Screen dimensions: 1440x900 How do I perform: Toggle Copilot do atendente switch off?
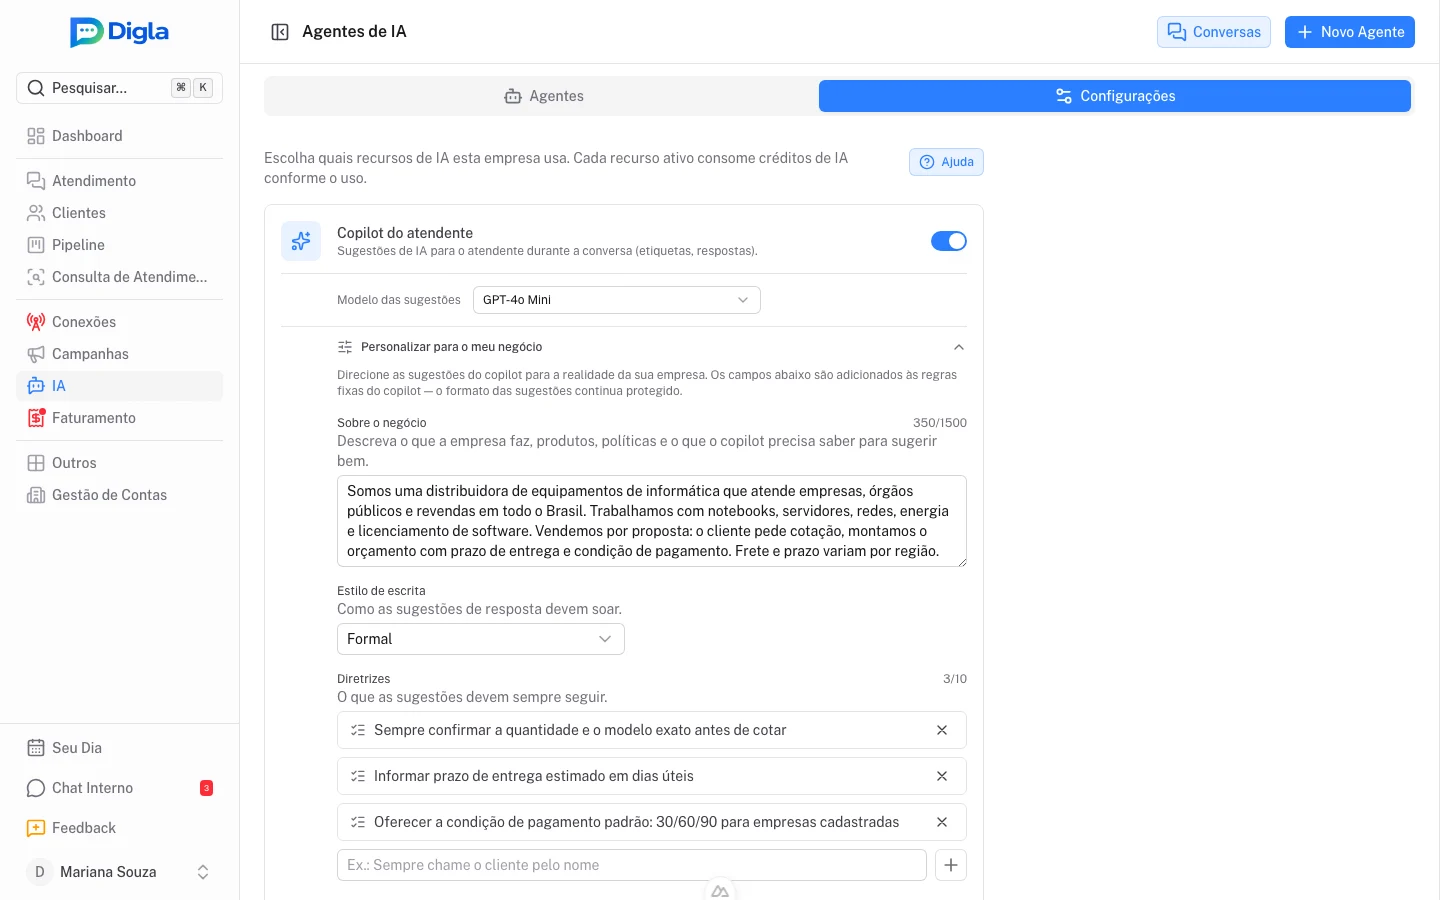(x=949, y=241)
